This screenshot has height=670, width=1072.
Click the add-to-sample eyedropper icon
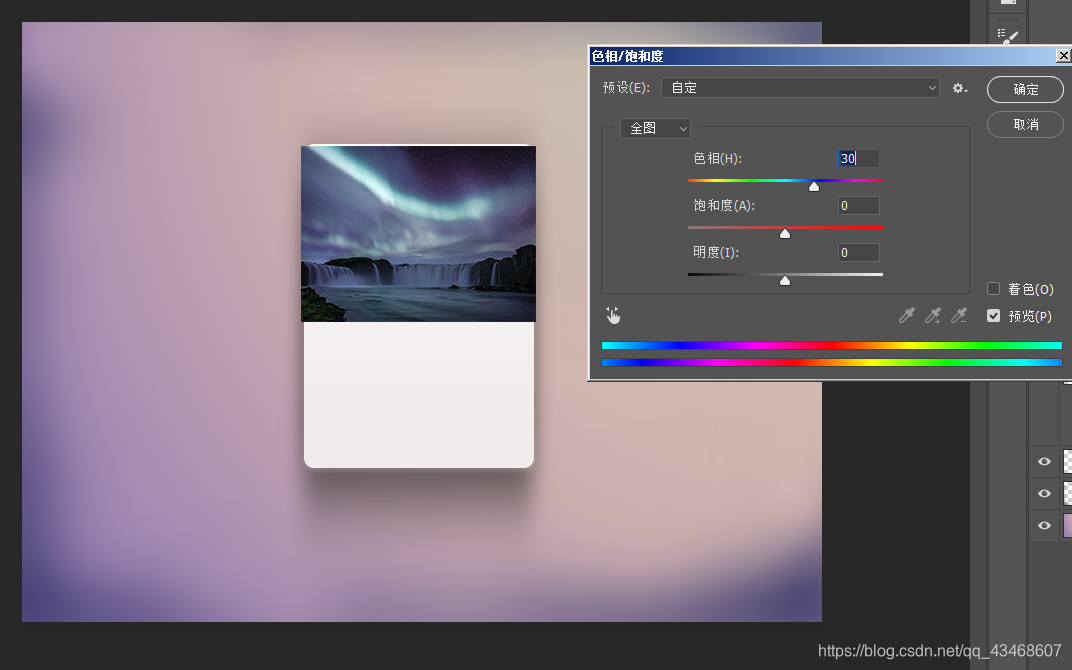(x=932, y=315)
